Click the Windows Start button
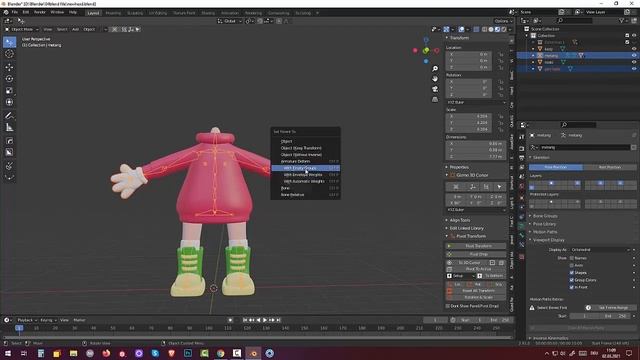Image resolution: width=640 pixels, height=360 pixels. point(7,353)
